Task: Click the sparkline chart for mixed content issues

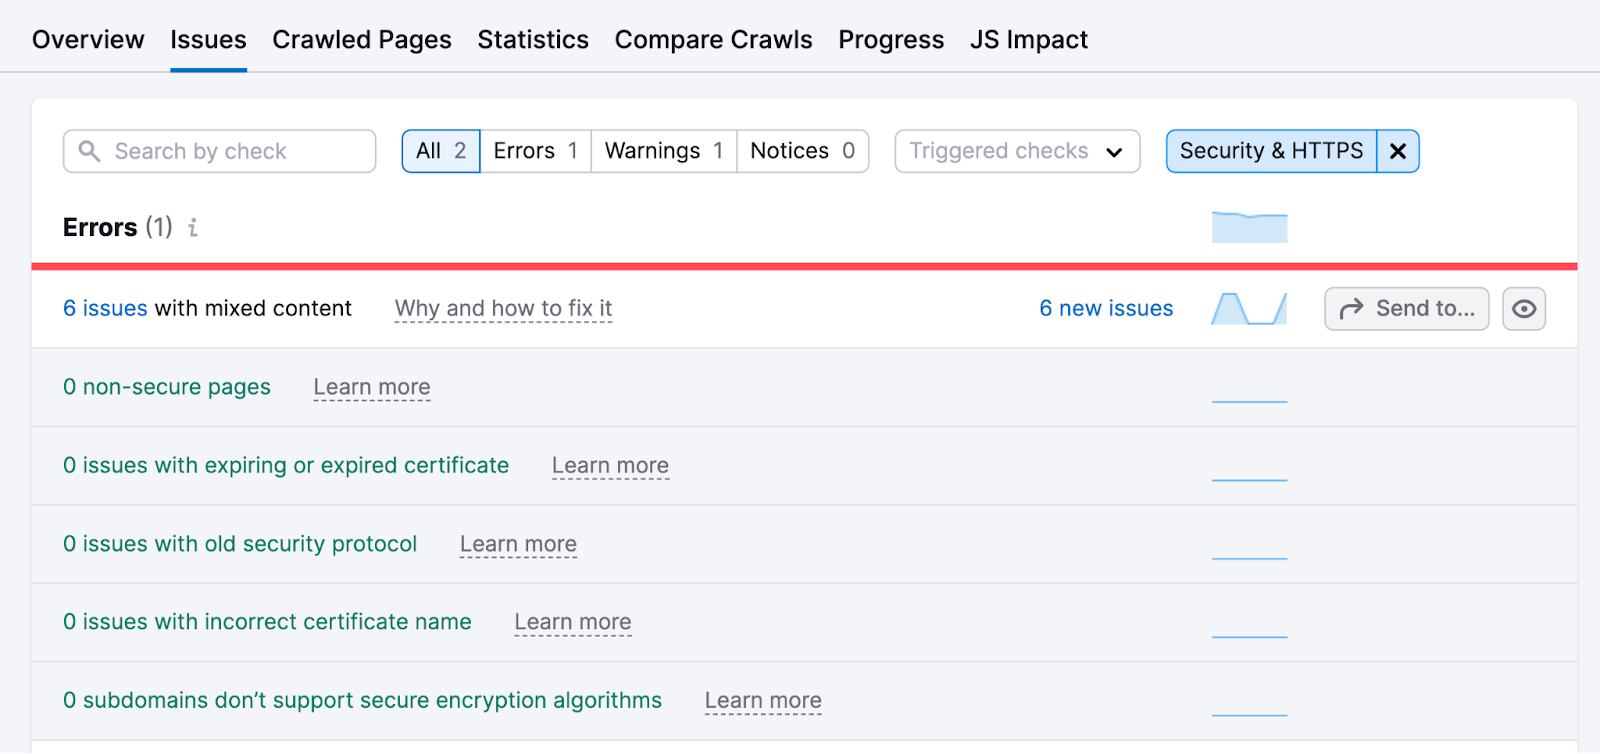Action: click(x=1248, y=308)
